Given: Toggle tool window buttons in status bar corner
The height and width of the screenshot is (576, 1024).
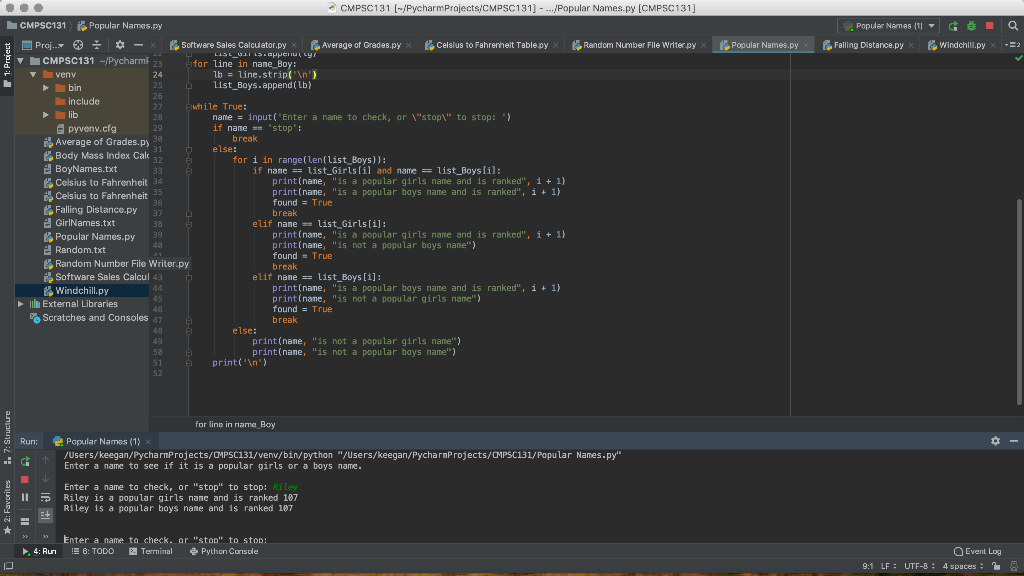Looking at the screenshot, I should point(8,566).
